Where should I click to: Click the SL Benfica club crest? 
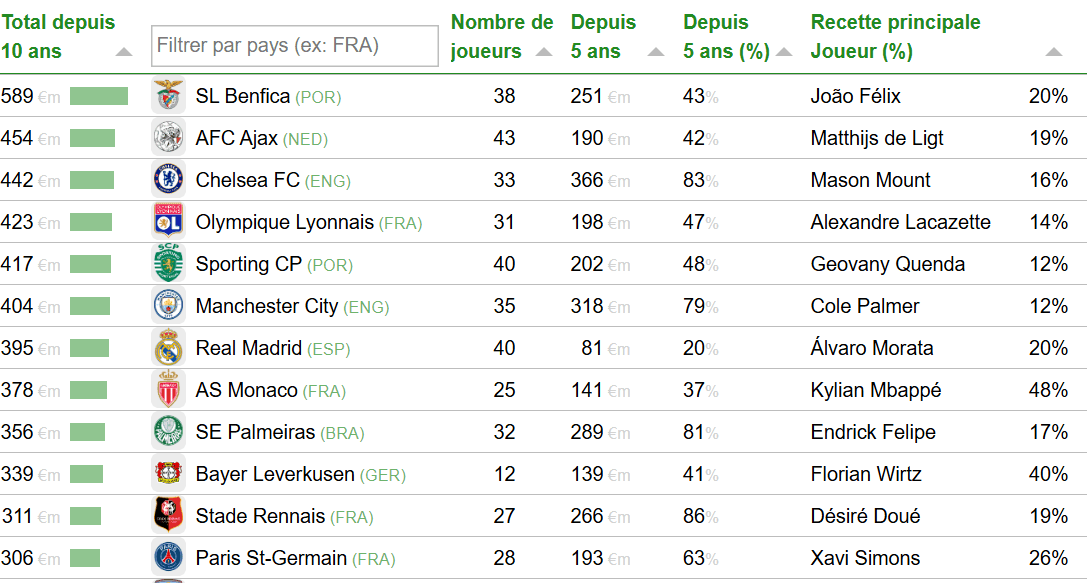[168, 96]
